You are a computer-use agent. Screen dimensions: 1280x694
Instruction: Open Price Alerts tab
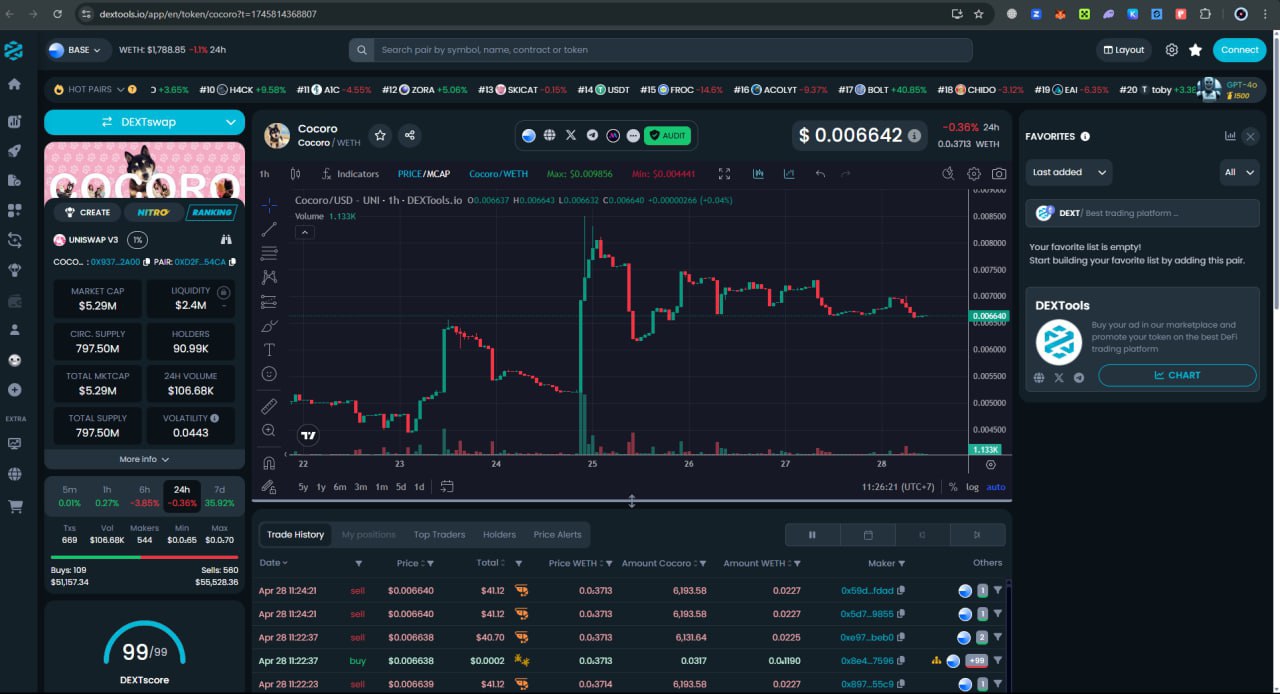(x=557, y=534)
